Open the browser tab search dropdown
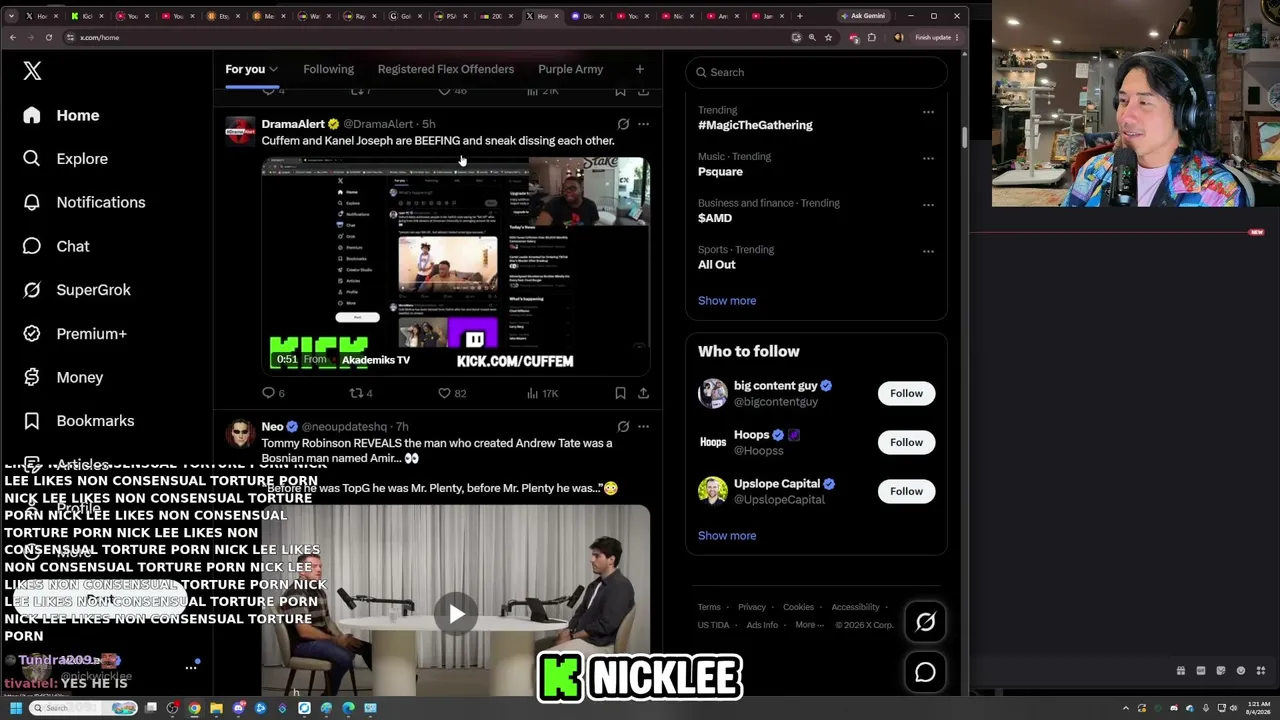 [13, 16]
